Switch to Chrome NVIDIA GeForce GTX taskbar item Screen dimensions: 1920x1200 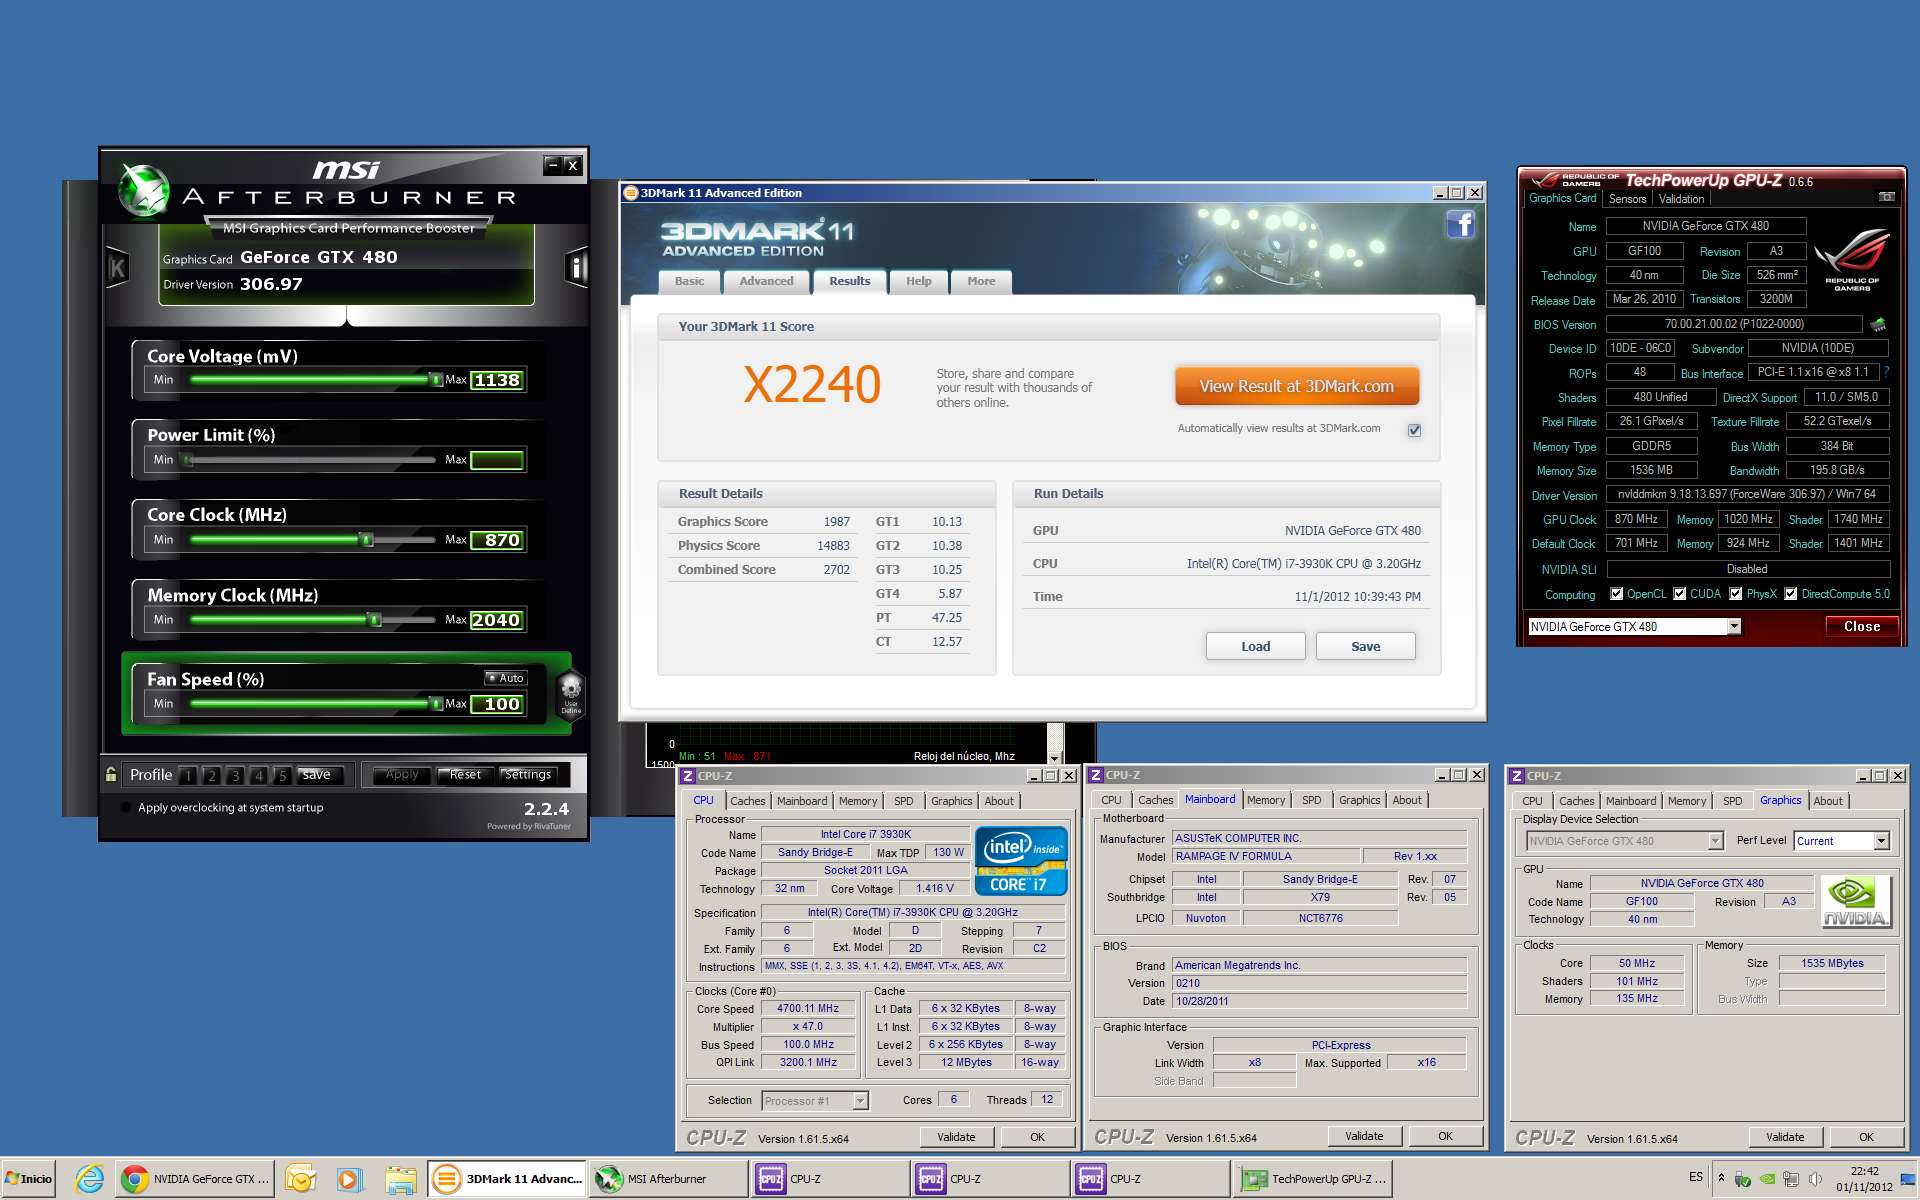pyautogui.click(x=196, y=1179)
